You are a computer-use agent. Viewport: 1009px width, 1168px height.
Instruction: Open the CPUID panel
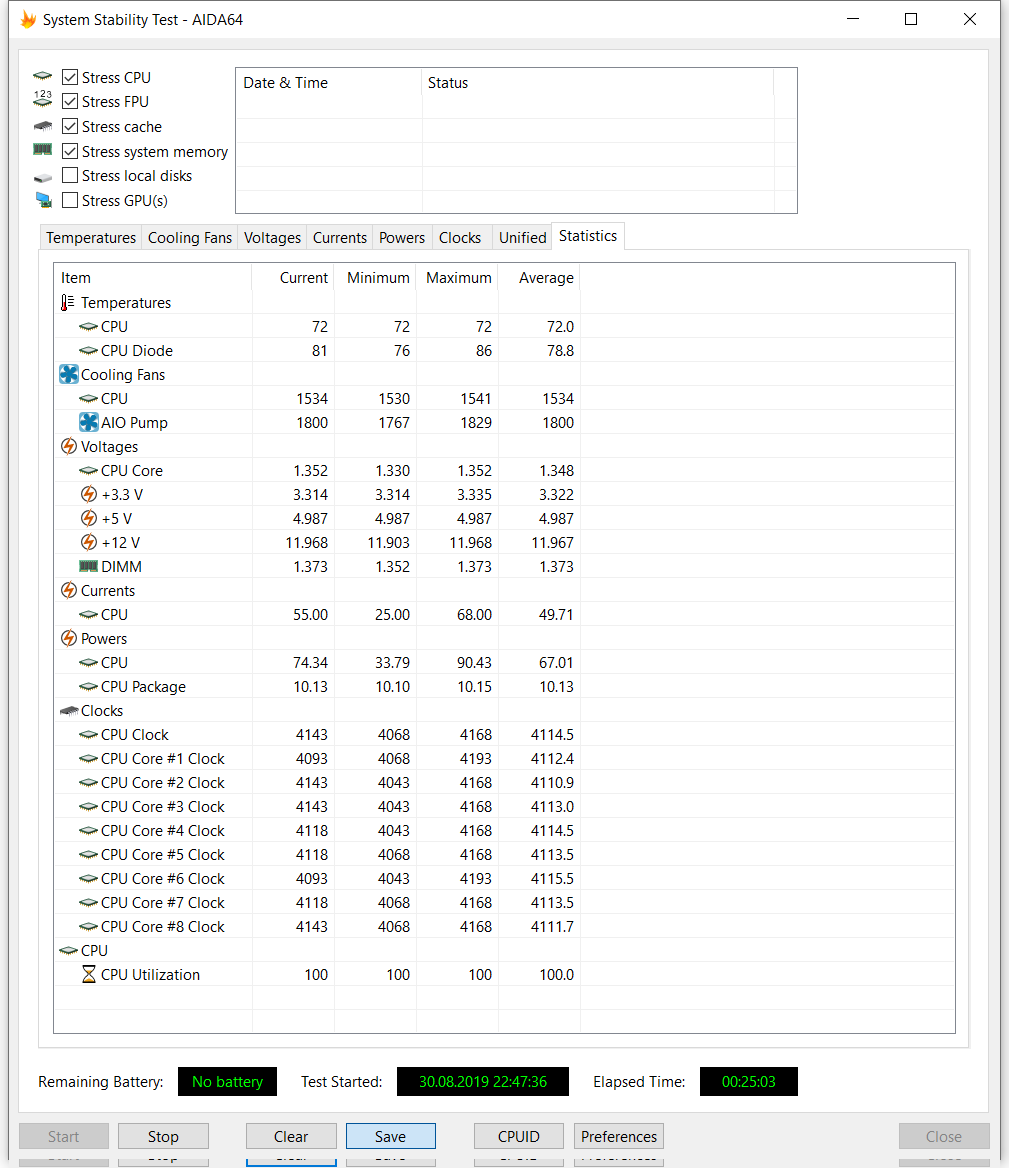click(519, 1137)
